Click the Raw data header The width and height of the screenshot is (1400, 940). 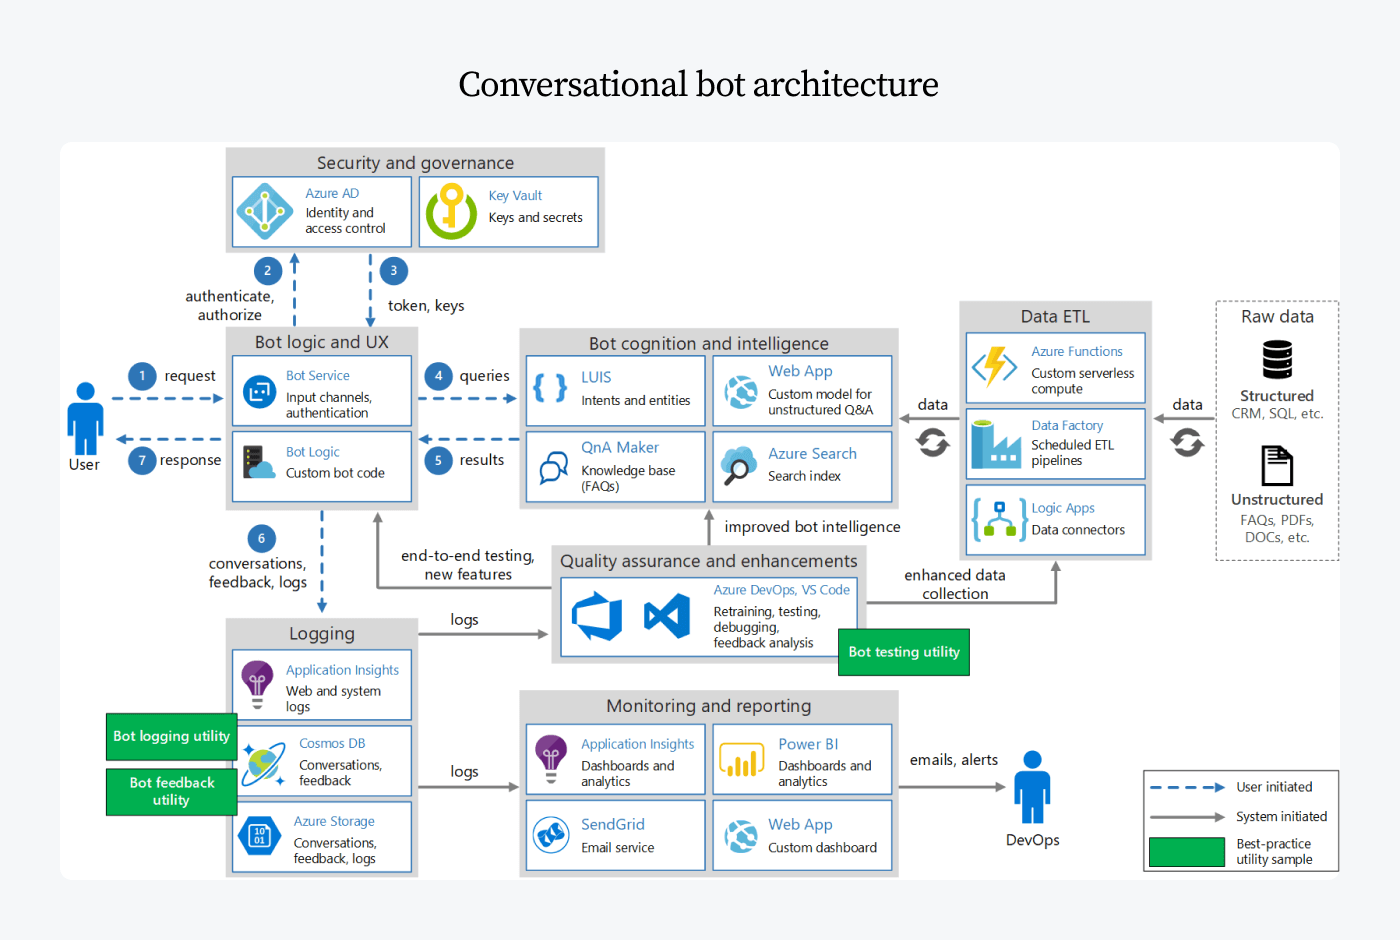[x=1277, y=317]
